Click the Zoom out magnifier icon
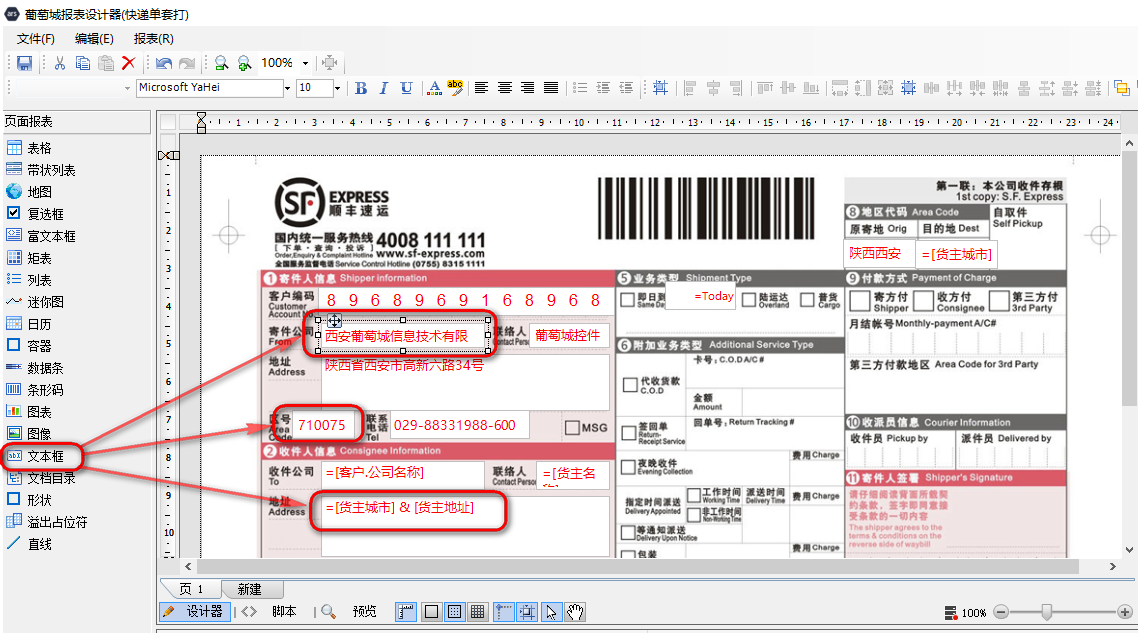This screenshot has width=1141, height=636. (x=221, y=63)
